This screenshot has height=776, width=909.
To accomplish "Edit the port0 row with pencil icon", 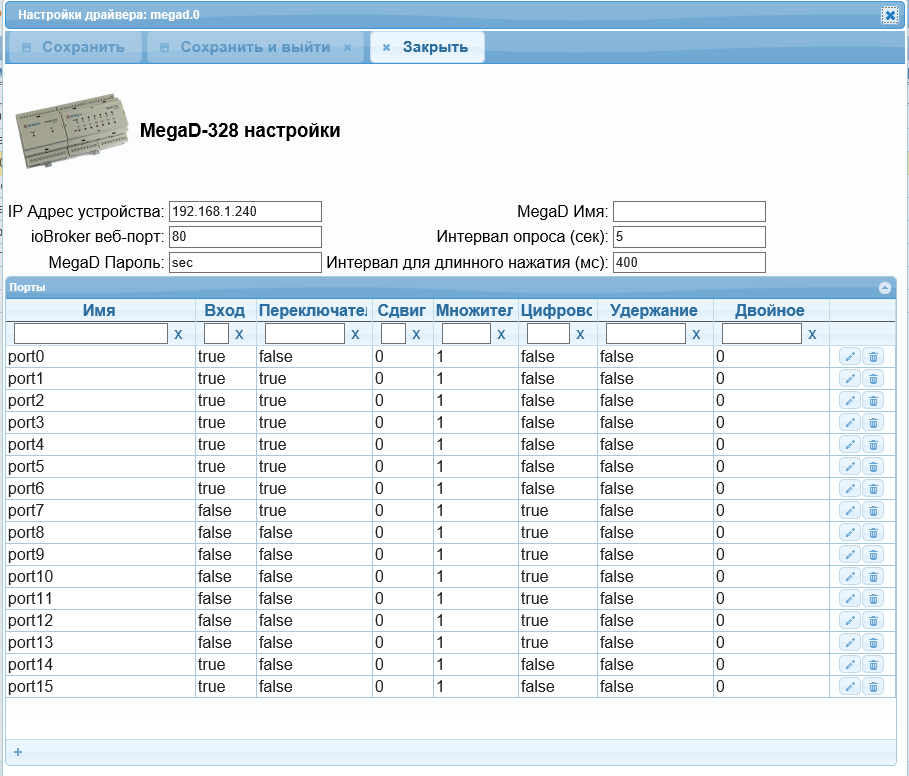I will (849, 356).
